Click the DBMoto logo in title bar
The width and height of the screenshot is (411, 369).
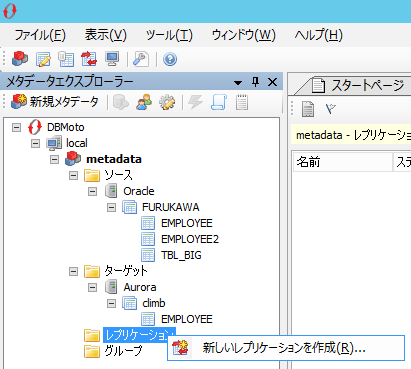tap(10, 11)
